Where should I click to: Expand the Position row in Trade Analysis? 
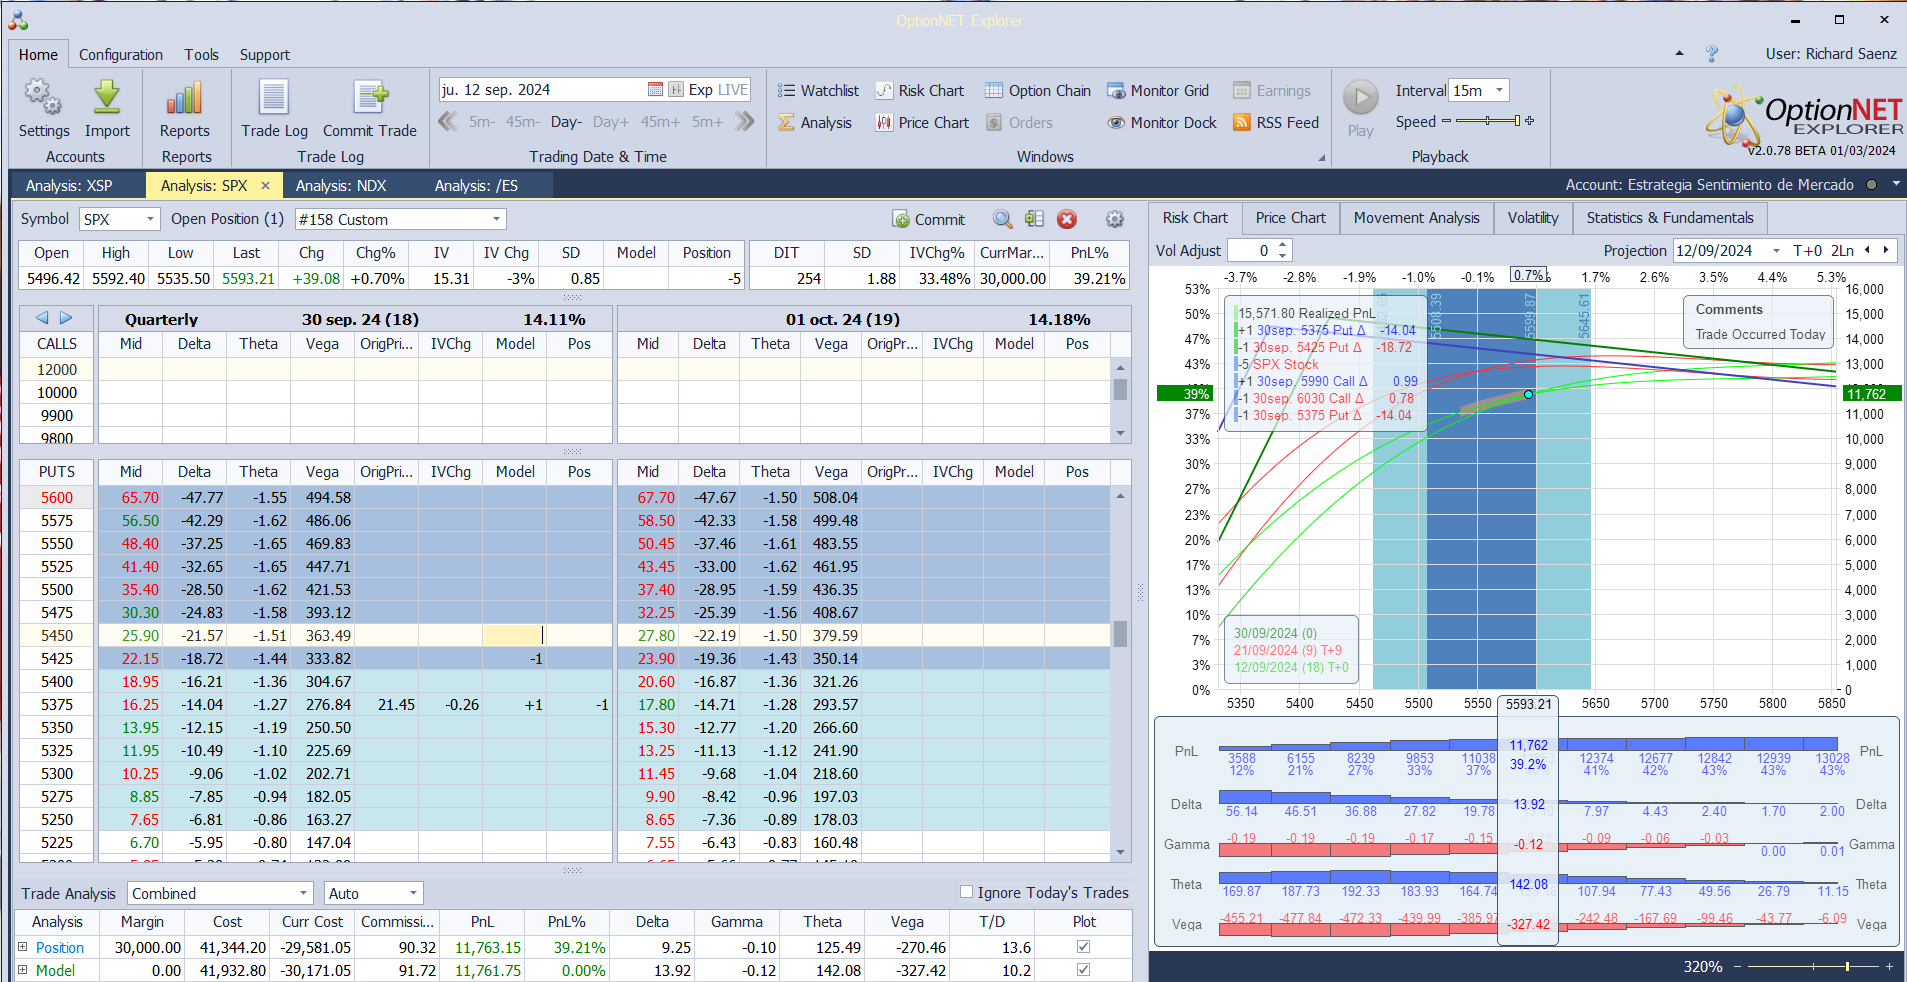pyautogui.click(x=22, y=947)
